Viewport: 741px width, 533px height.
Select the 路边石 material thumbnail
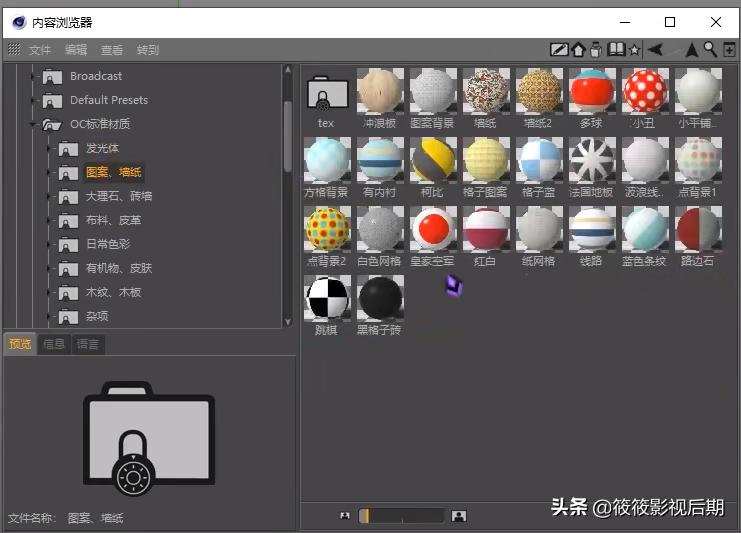coord(698,229)
